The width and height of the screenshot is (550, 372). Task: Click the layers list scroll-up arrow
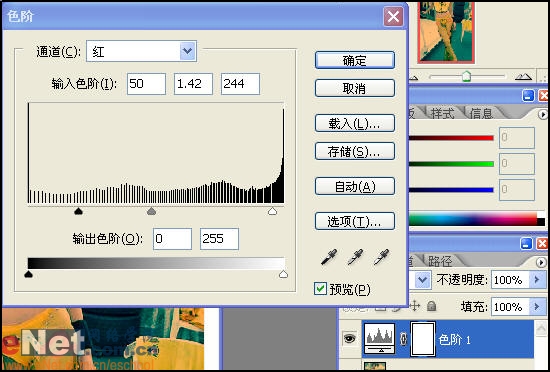[541, 329]
